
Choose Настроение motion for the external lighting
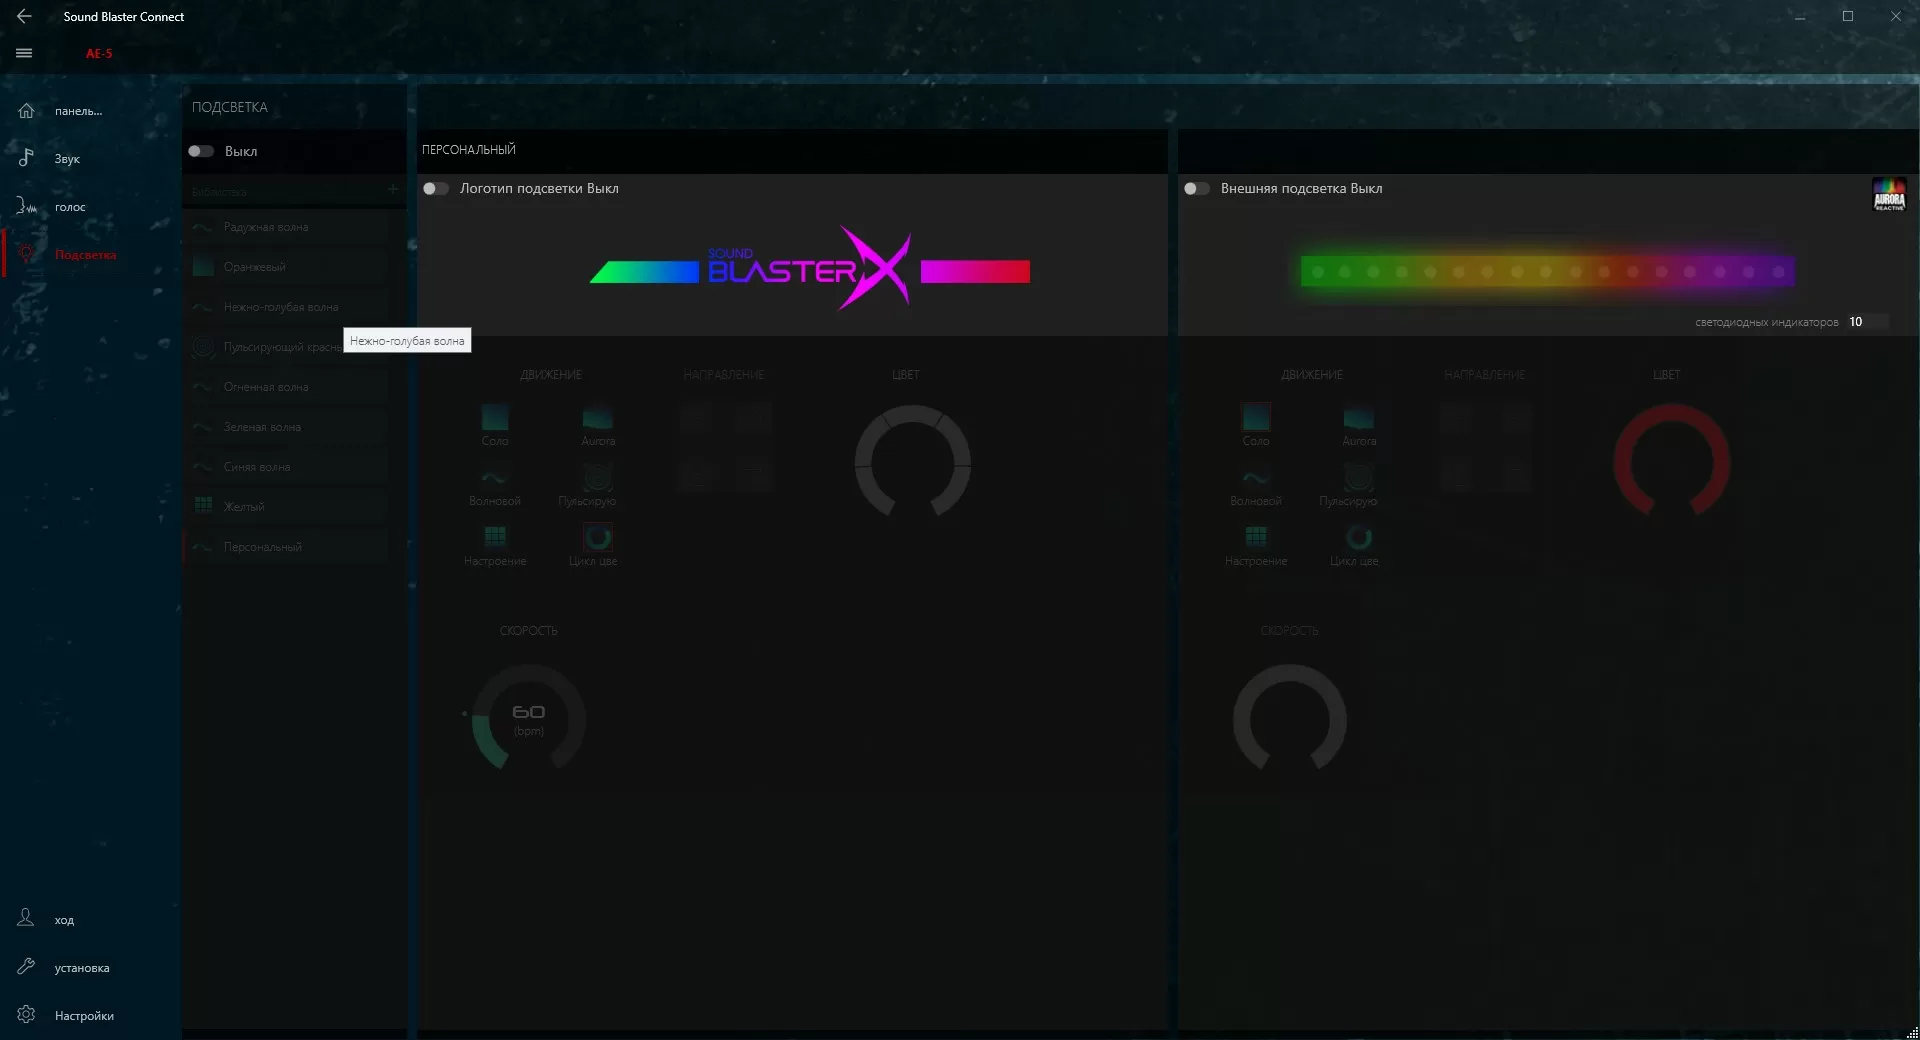click(x=1256, y=546)
